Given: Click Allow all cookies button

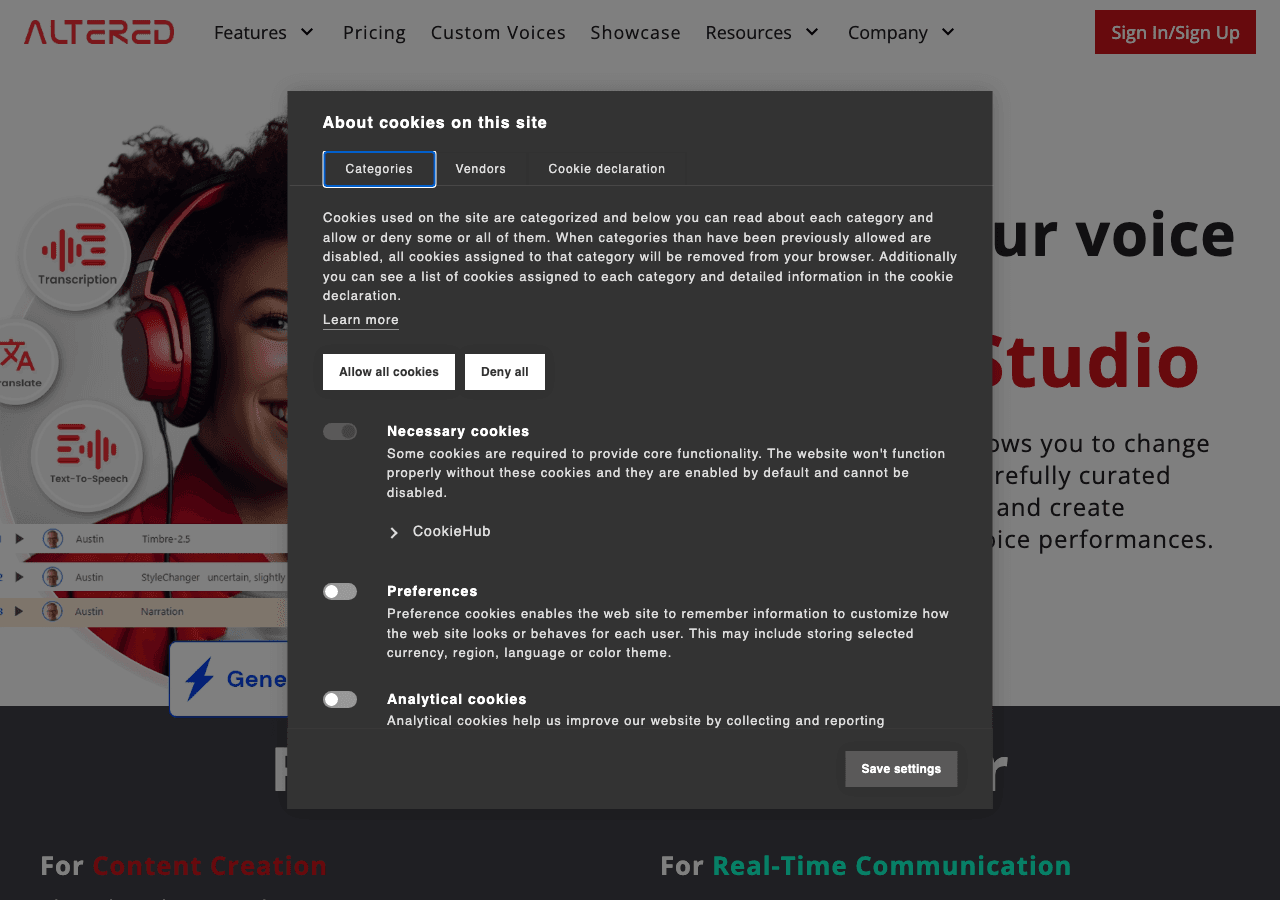Looking at the screenshot, I should point(389,372).
